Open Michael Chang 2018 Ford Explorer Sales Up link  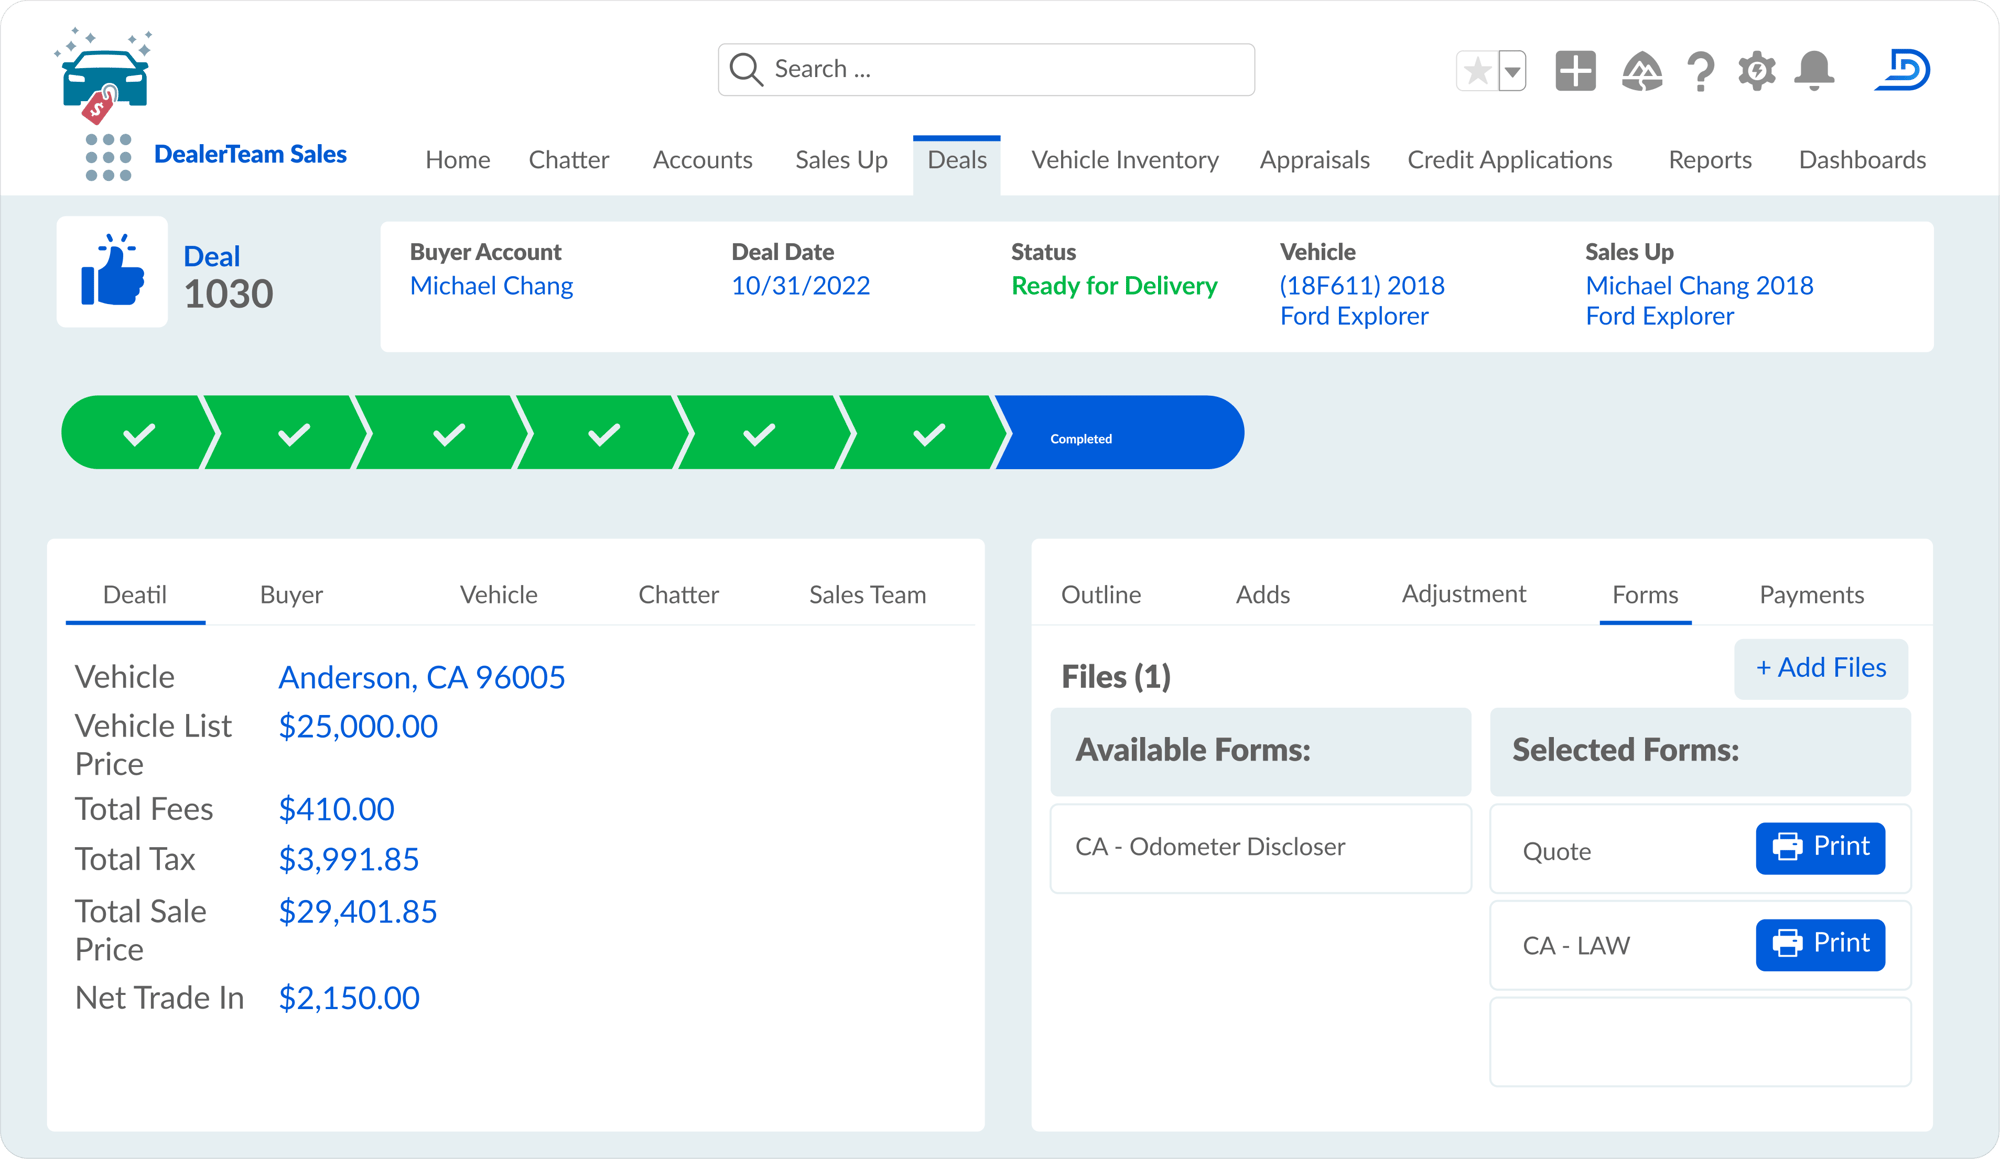[x=1699, y=301]
